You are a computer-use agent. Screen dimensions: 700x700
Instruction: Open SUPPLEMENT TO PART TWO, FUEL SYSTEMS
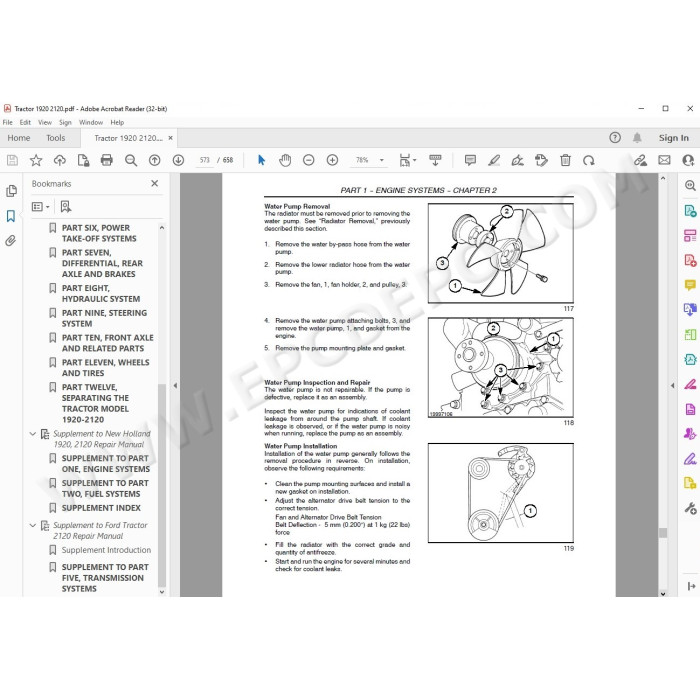click(105, 489)
